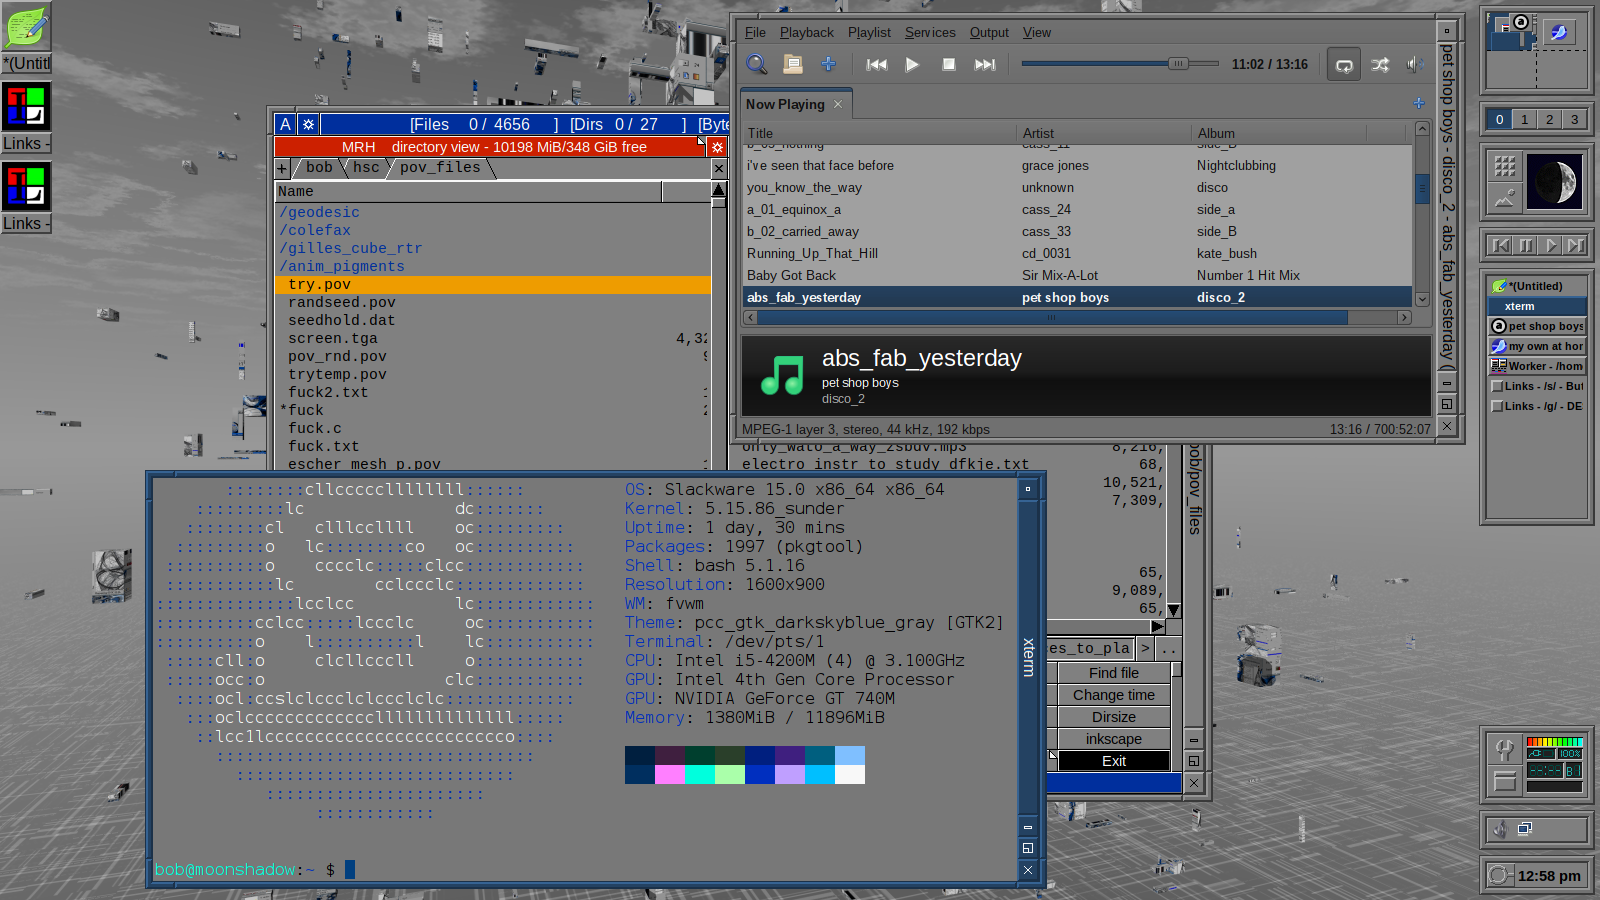This screenshot has height=900, width=1600.
Task: Click the landscape picture applet button
Action: click(1505, 198)
